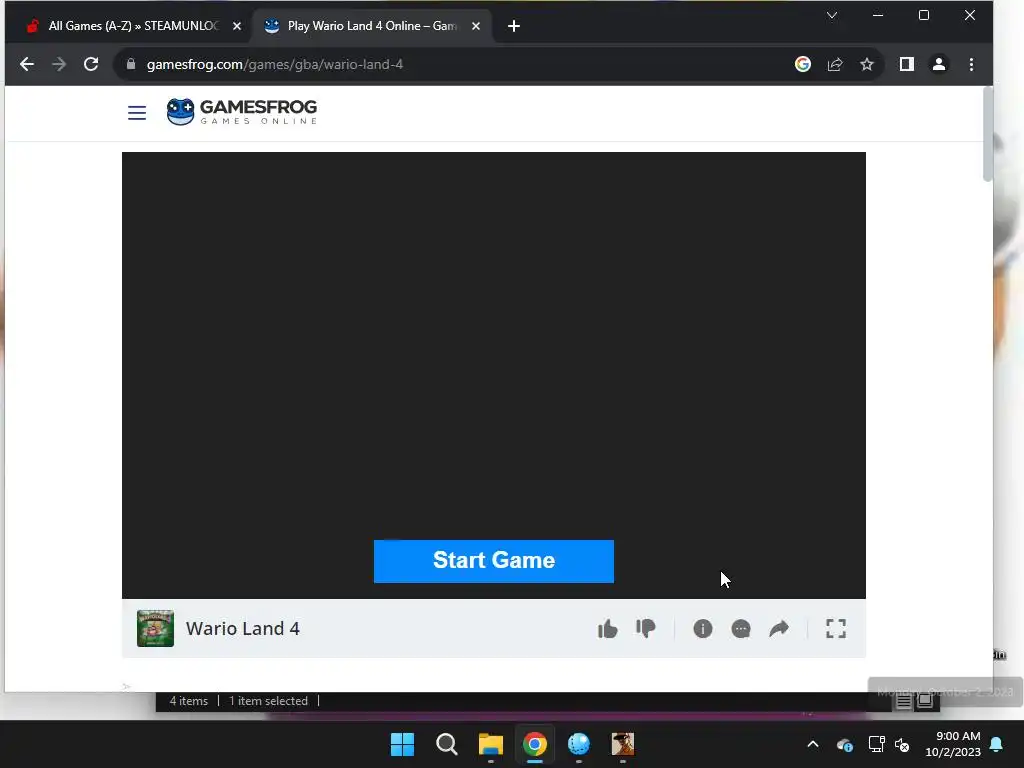Click the Gamesfrog logo
The image size is (1024, 768).
point(242,112)
